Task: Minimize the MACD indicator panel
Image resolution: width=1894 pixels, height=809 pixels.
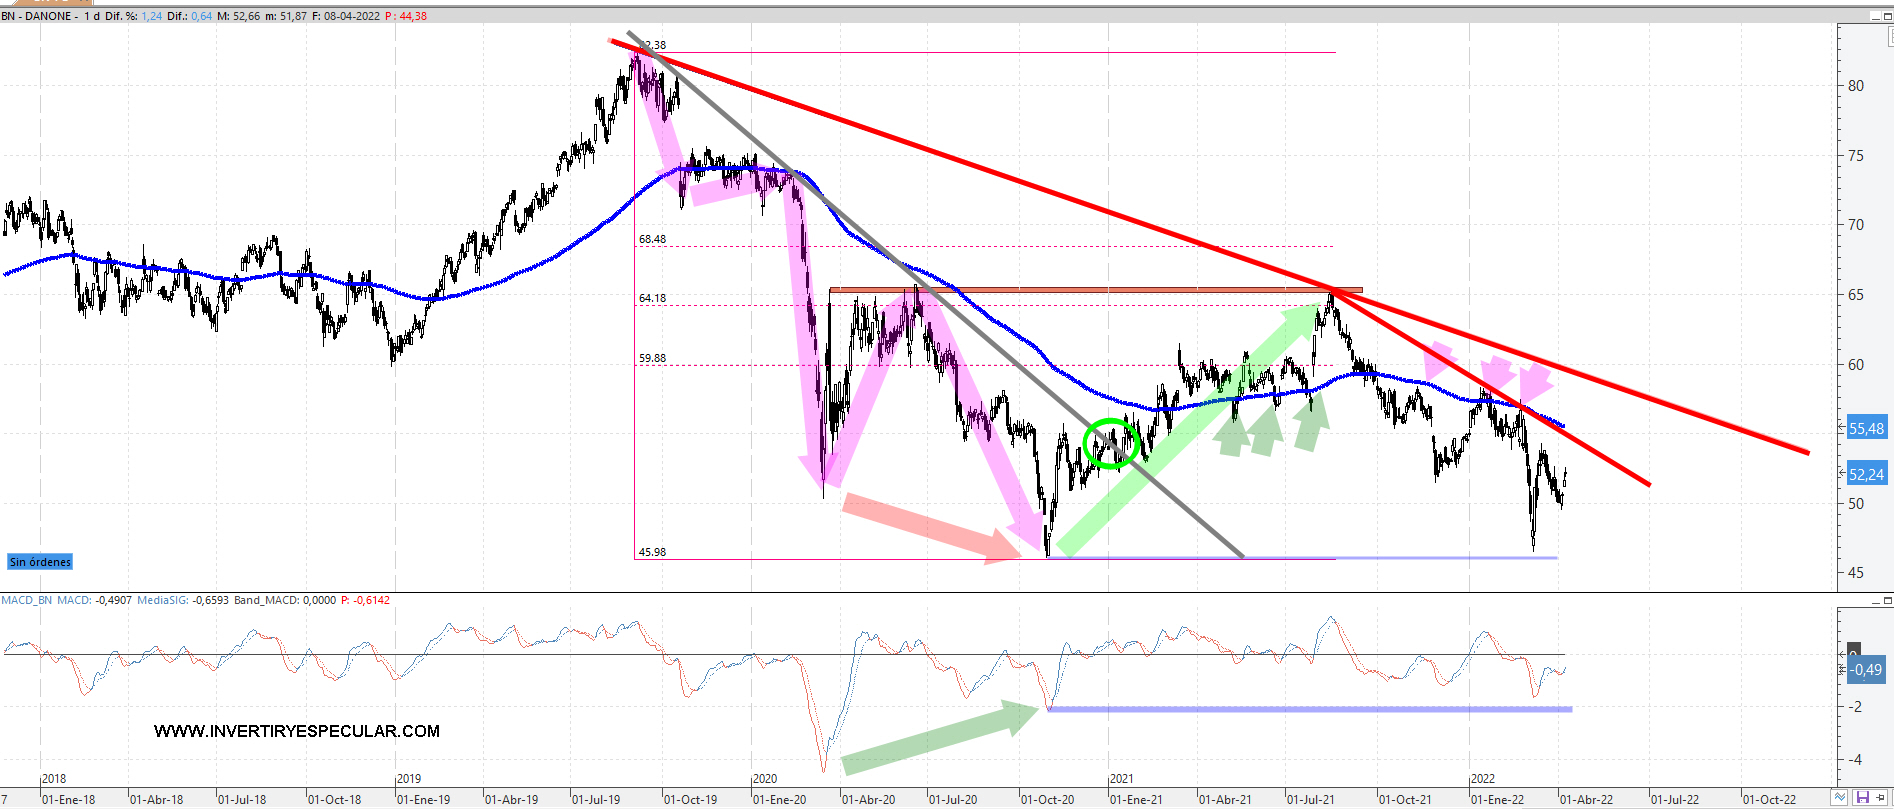Action: pyautogui.click(x=1875, y=601)
